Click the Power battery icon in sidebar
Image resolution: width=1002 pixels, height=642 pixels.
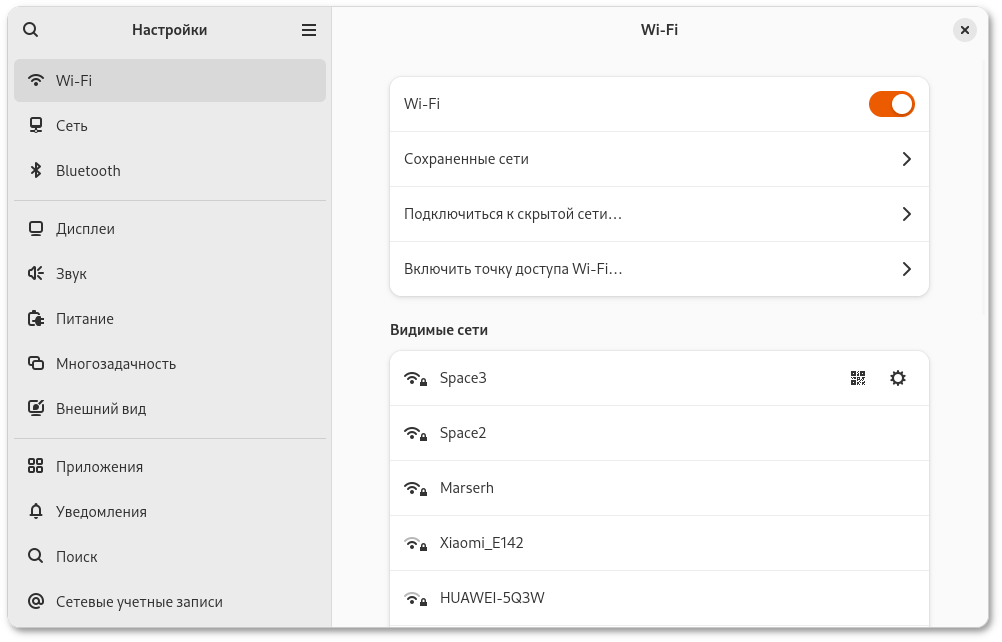(36, 319)
